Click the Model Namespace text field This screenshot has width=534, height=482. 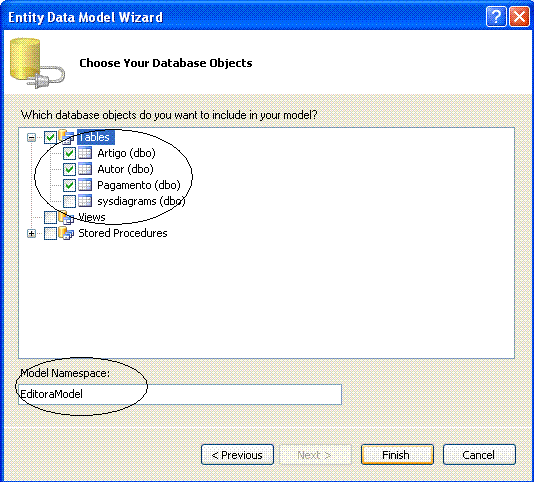tap(180, 394)
